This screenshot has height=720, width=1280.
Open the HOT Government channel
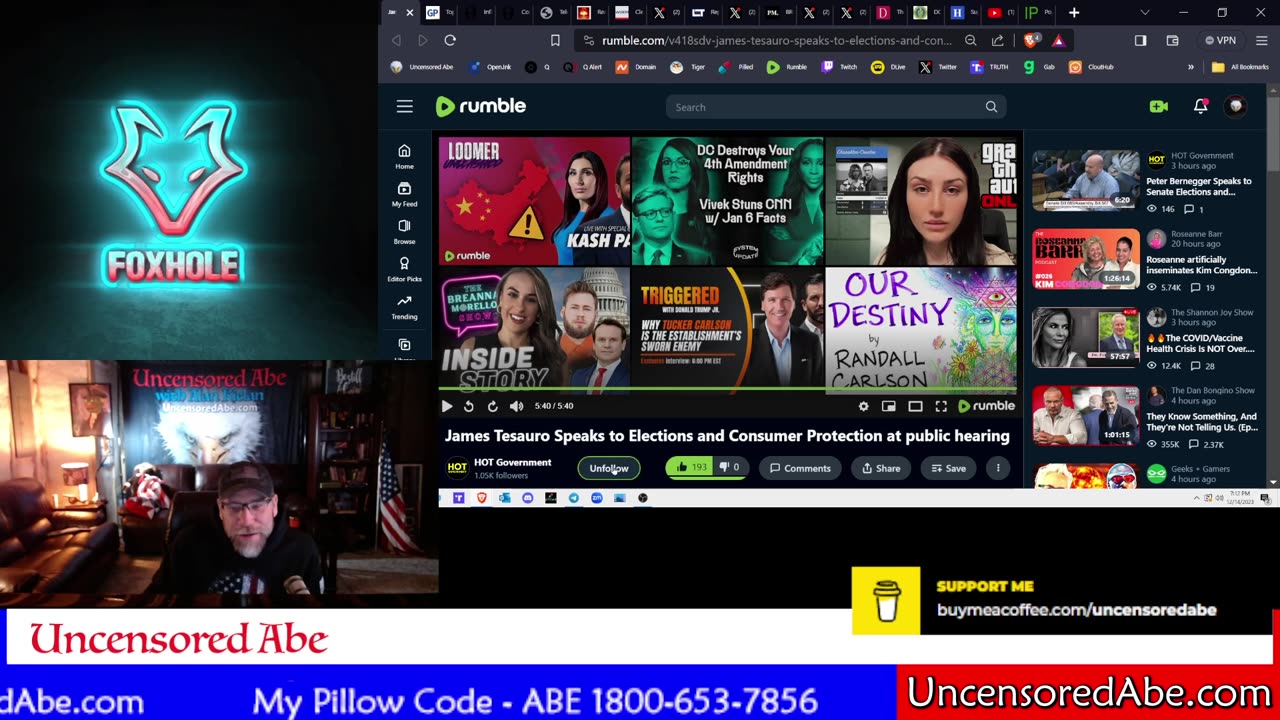pyautogui.click(x=512, y=462)
